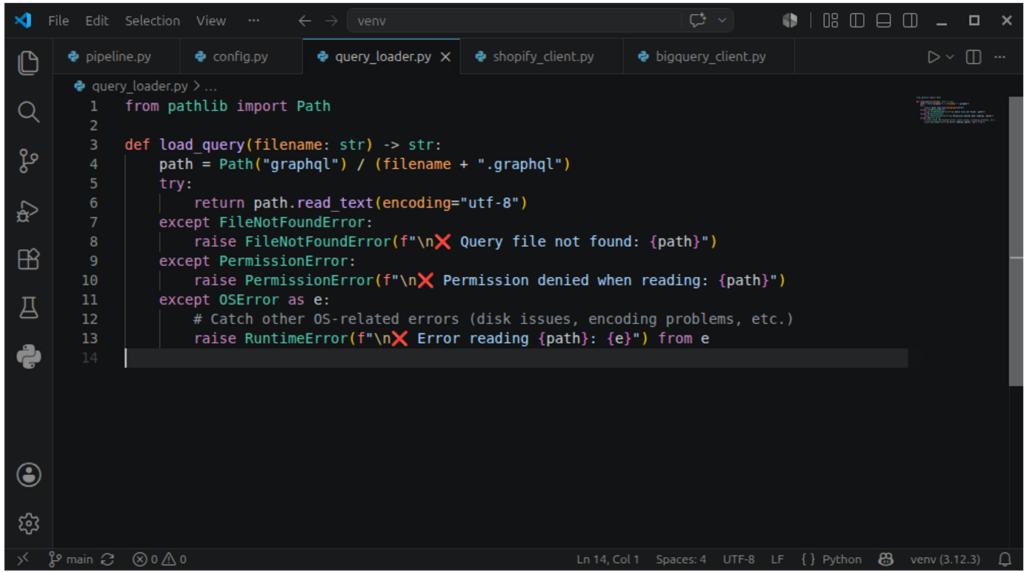Click the comment on line 12
Viewport: 1024px width, 572px height.
click(x=493, y=319)
